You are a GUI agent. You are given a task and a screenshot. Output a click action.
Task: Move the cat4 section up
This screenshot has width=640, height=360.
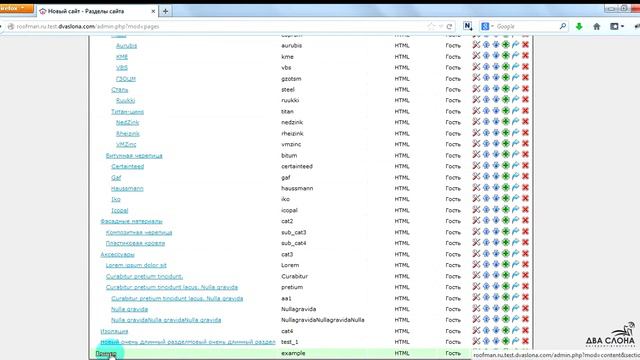point(486,330)
